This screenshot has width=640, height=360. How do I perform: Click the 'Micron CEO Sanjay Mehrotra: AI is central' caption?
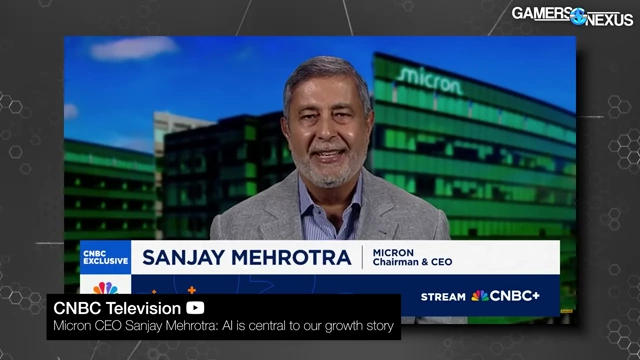tap(223, 326)
